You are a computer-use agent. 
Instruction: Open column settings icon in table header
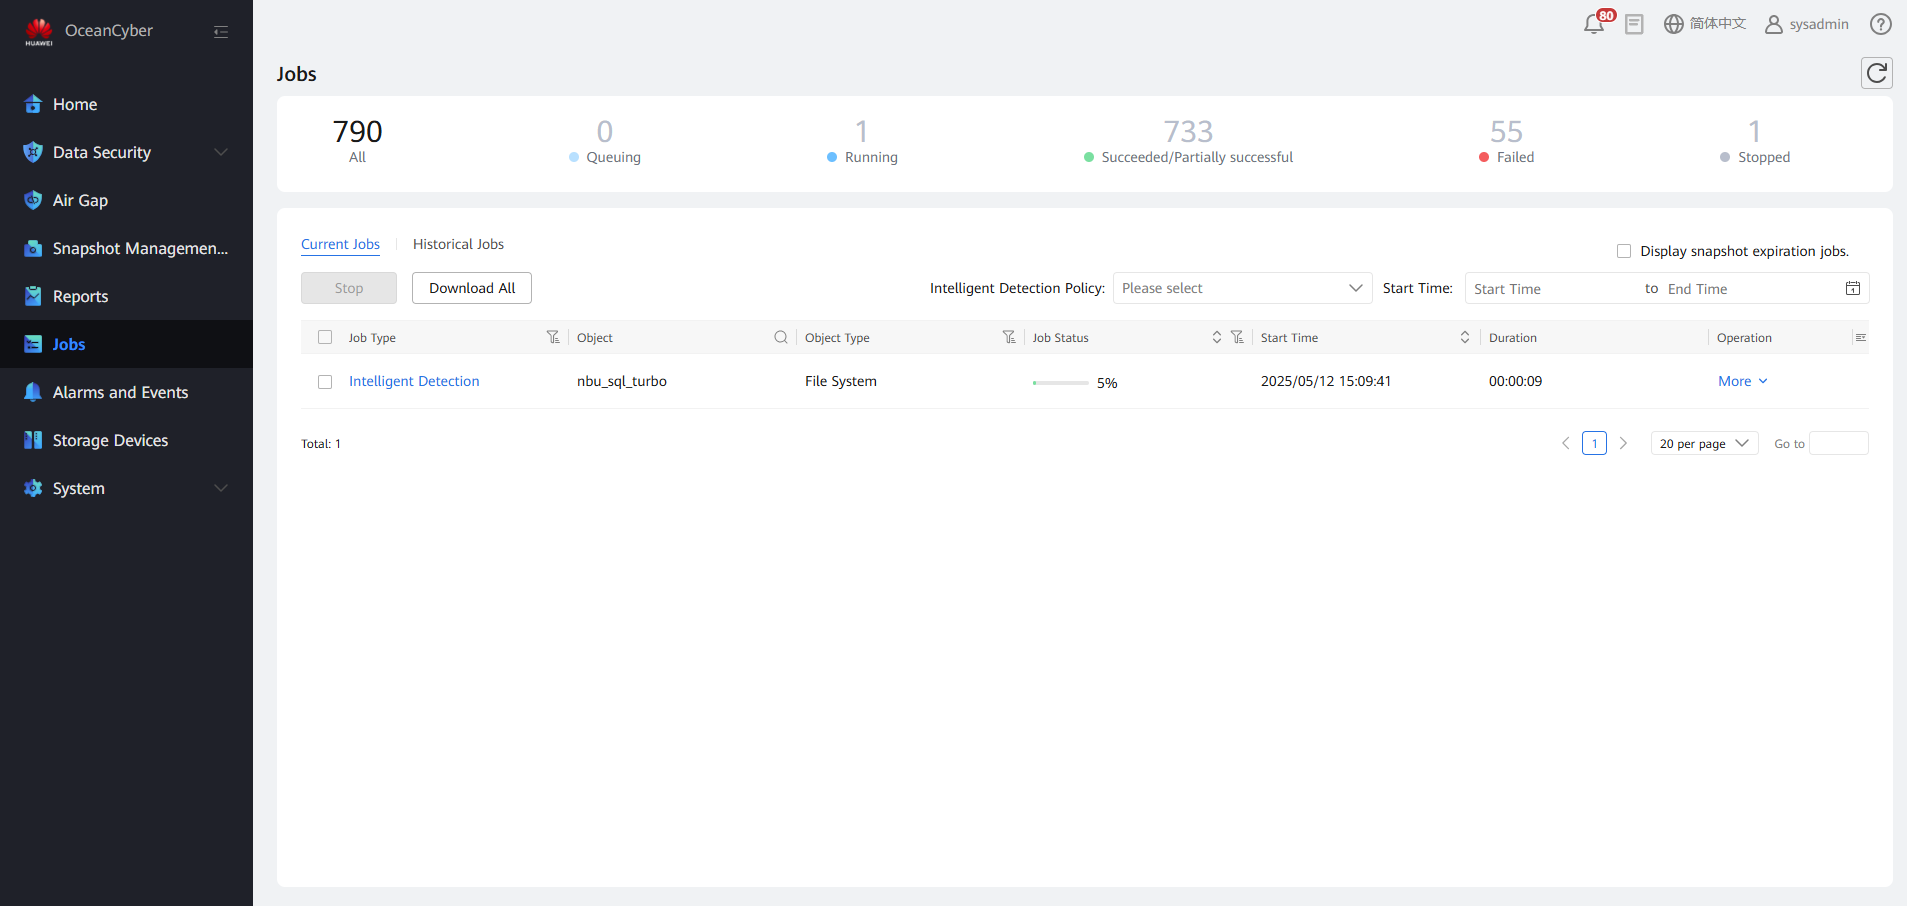[1860, 337]
